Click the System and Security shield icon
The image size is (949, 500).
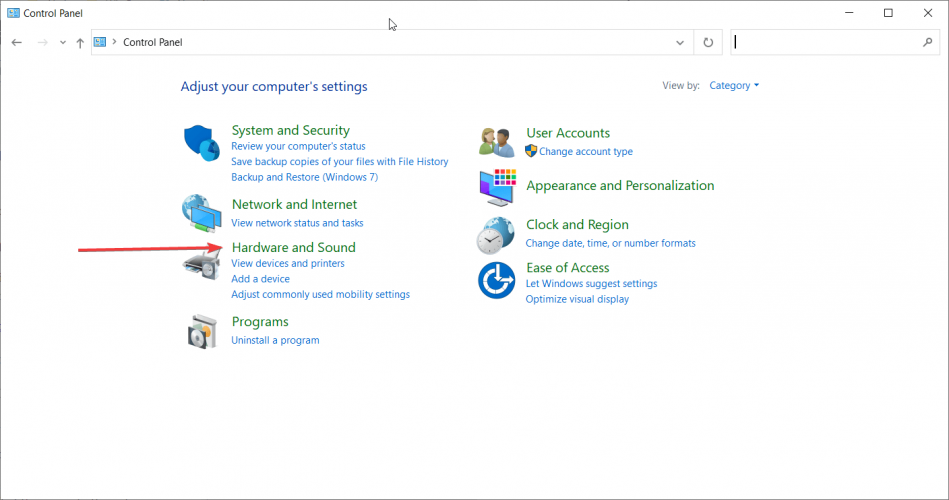[x=201, y=143]
